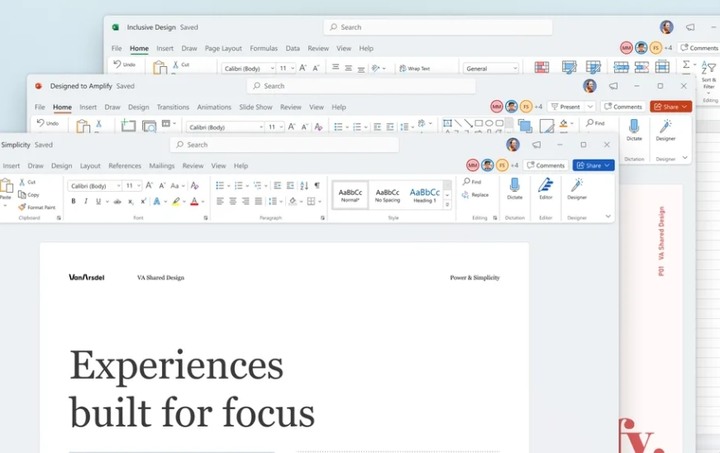Switch to Transitions tab in PowerPoint
Image resolution: width=720 pixels, height=453 pixels.
[x=173, y=107]
